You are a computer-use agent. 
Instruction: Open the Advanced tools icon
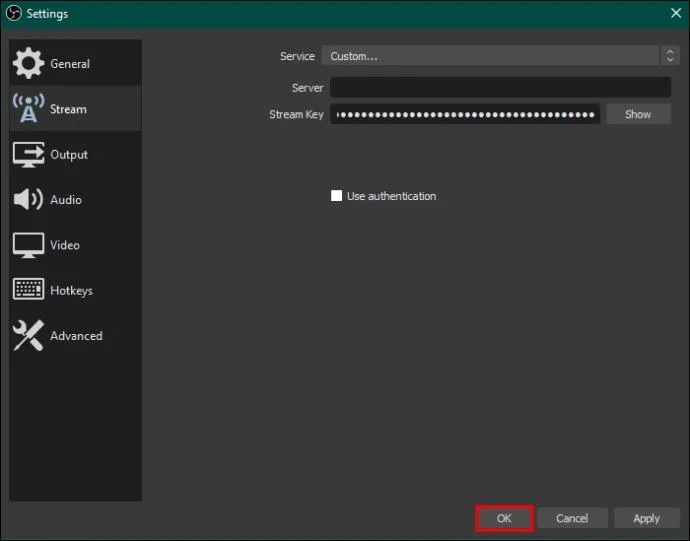click(x=29, y=335)
